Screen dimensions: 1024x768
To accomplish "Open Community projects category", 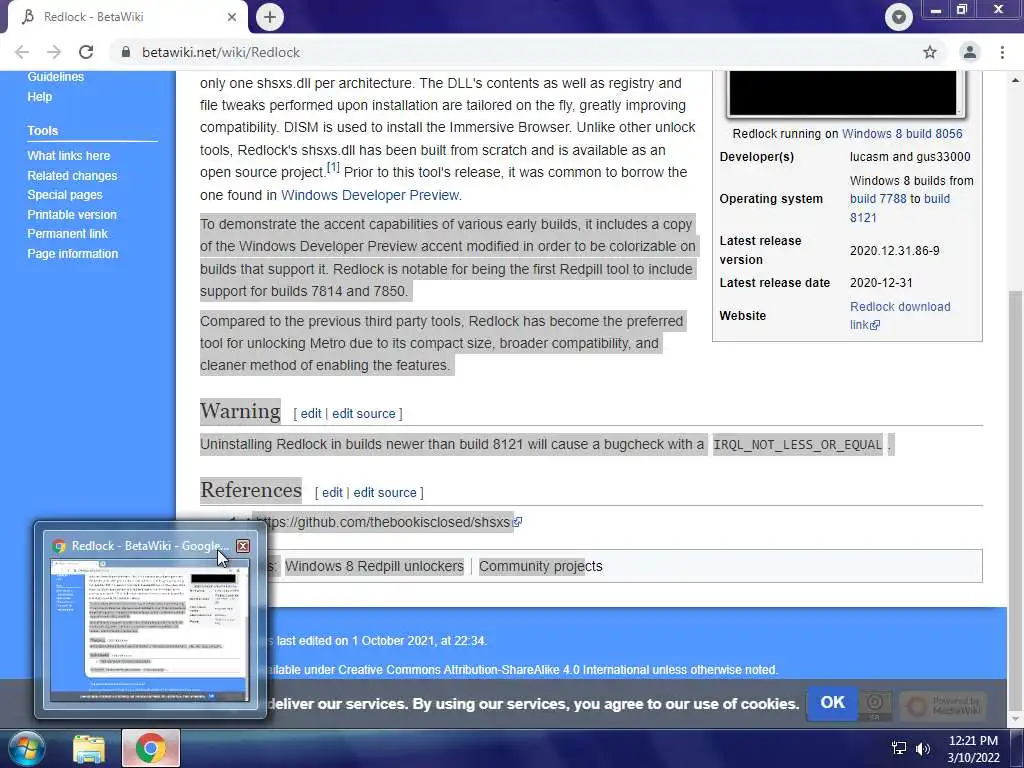I will (x=541, y=566).
